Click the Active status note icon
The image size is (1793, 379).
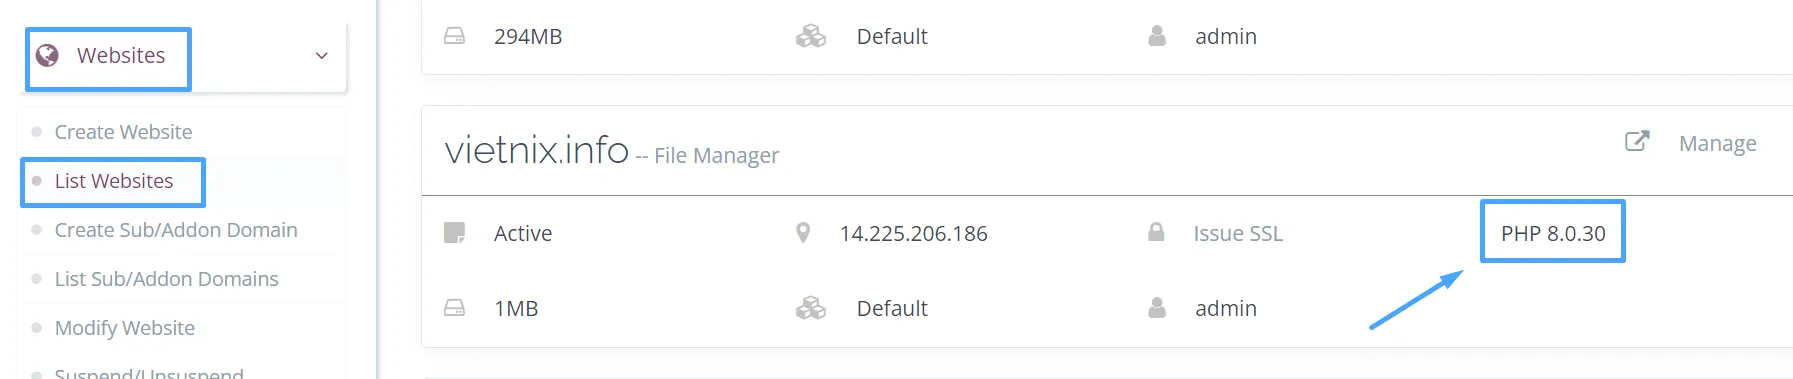point(455,233)
